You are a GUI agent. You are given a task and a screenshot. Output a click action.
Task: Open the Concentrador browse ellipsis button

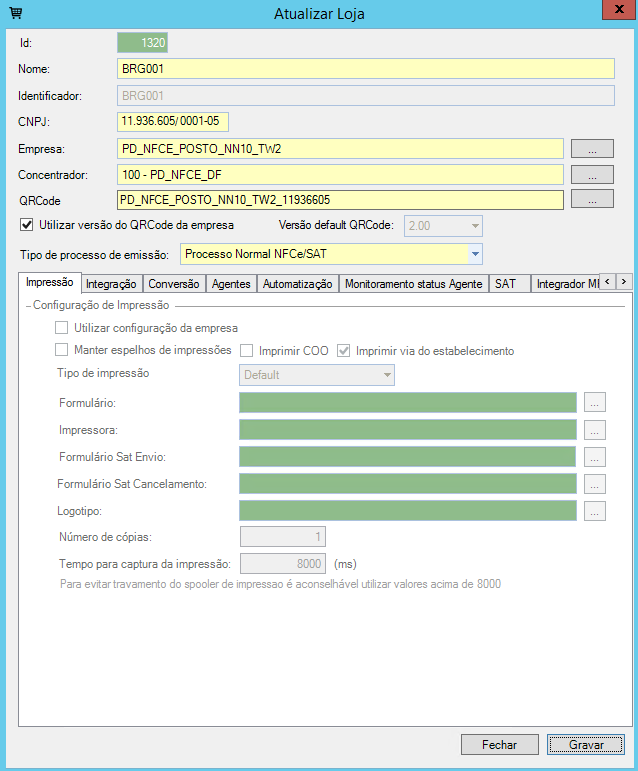point(592,175)
